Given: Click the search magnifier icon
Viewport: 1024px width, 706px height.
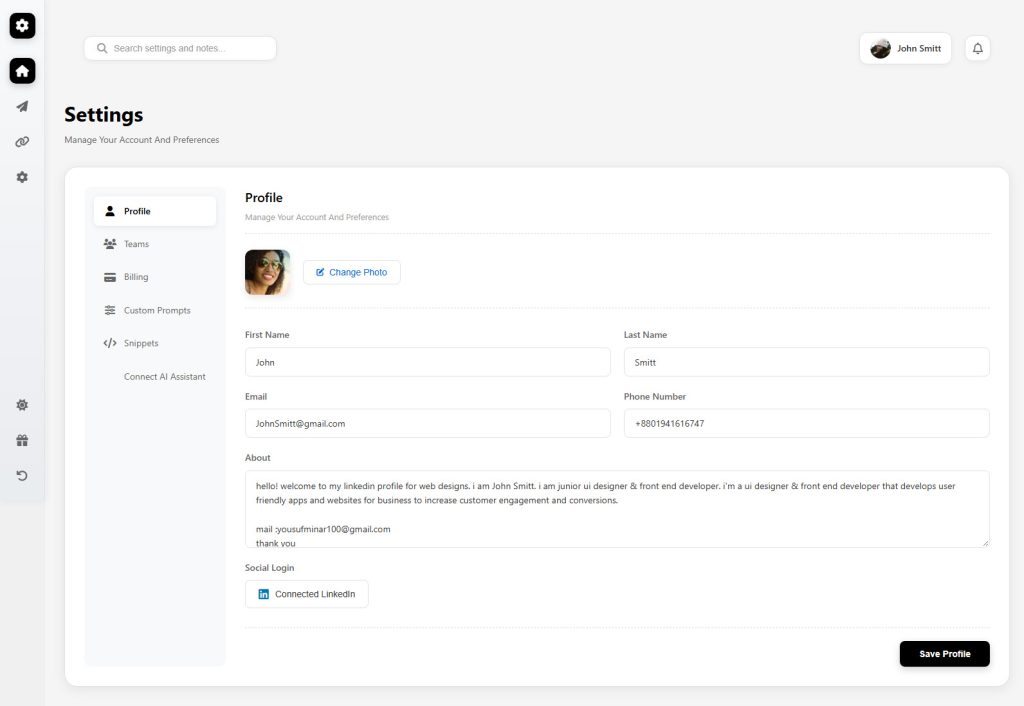Looking at the screenshot, I should pos(102,48).
